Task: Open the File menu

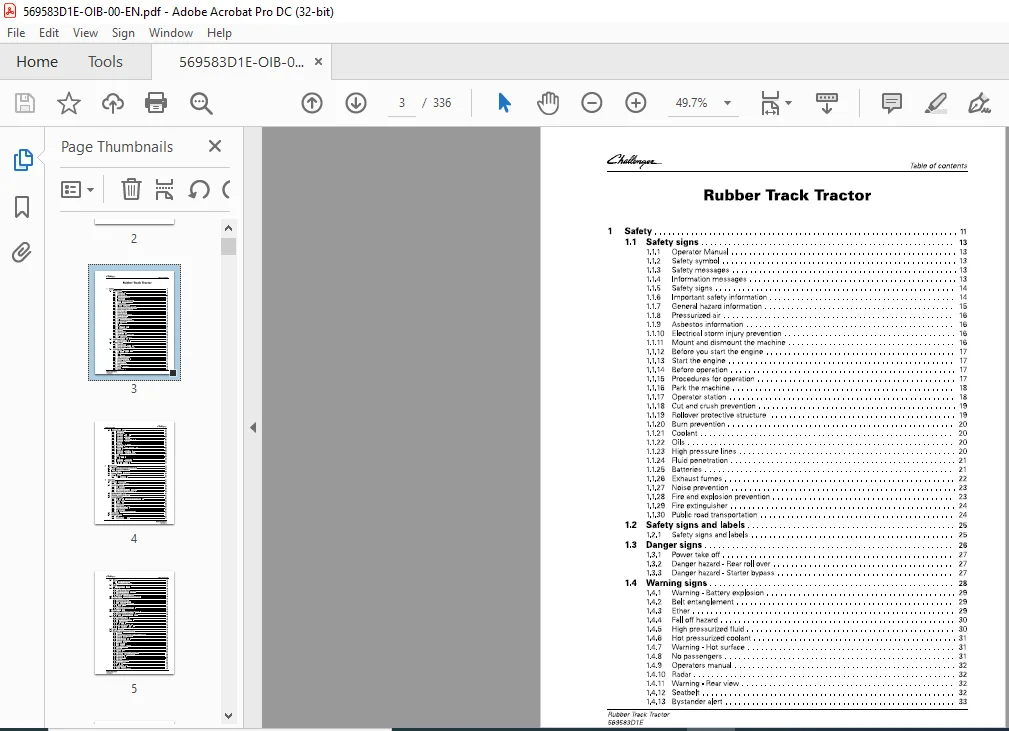Action: (16, 33)
